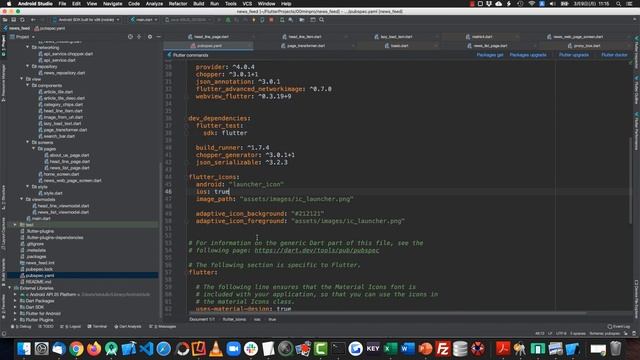The height and width of the screenshot is (360, 640).
Task: Open the Debug tool window
Action: pyautogui.click(x=21, y=327)
